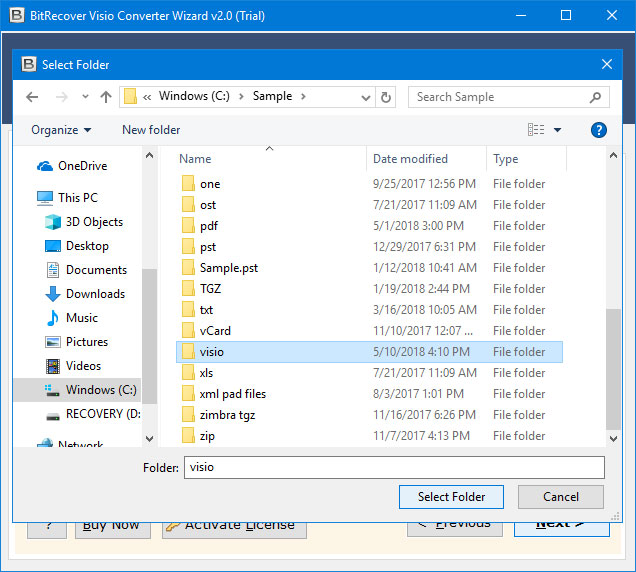Viewport: 636px width, 572px height.
Task: Select the 'ost' folder icon
Action: pos(188,204)
